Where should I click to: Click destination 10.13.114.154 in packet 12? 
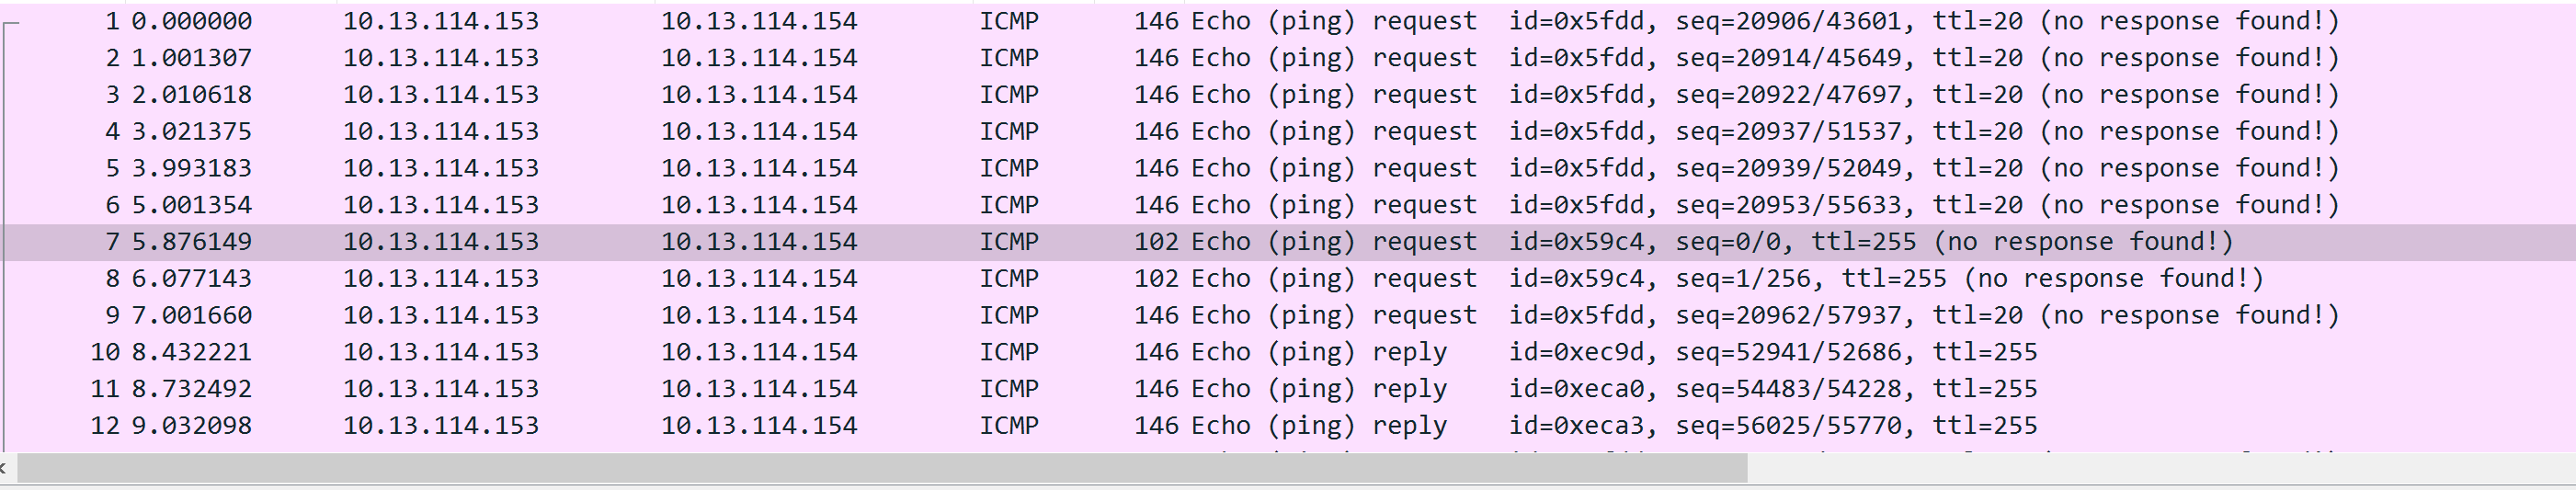(x=758, y=426)
